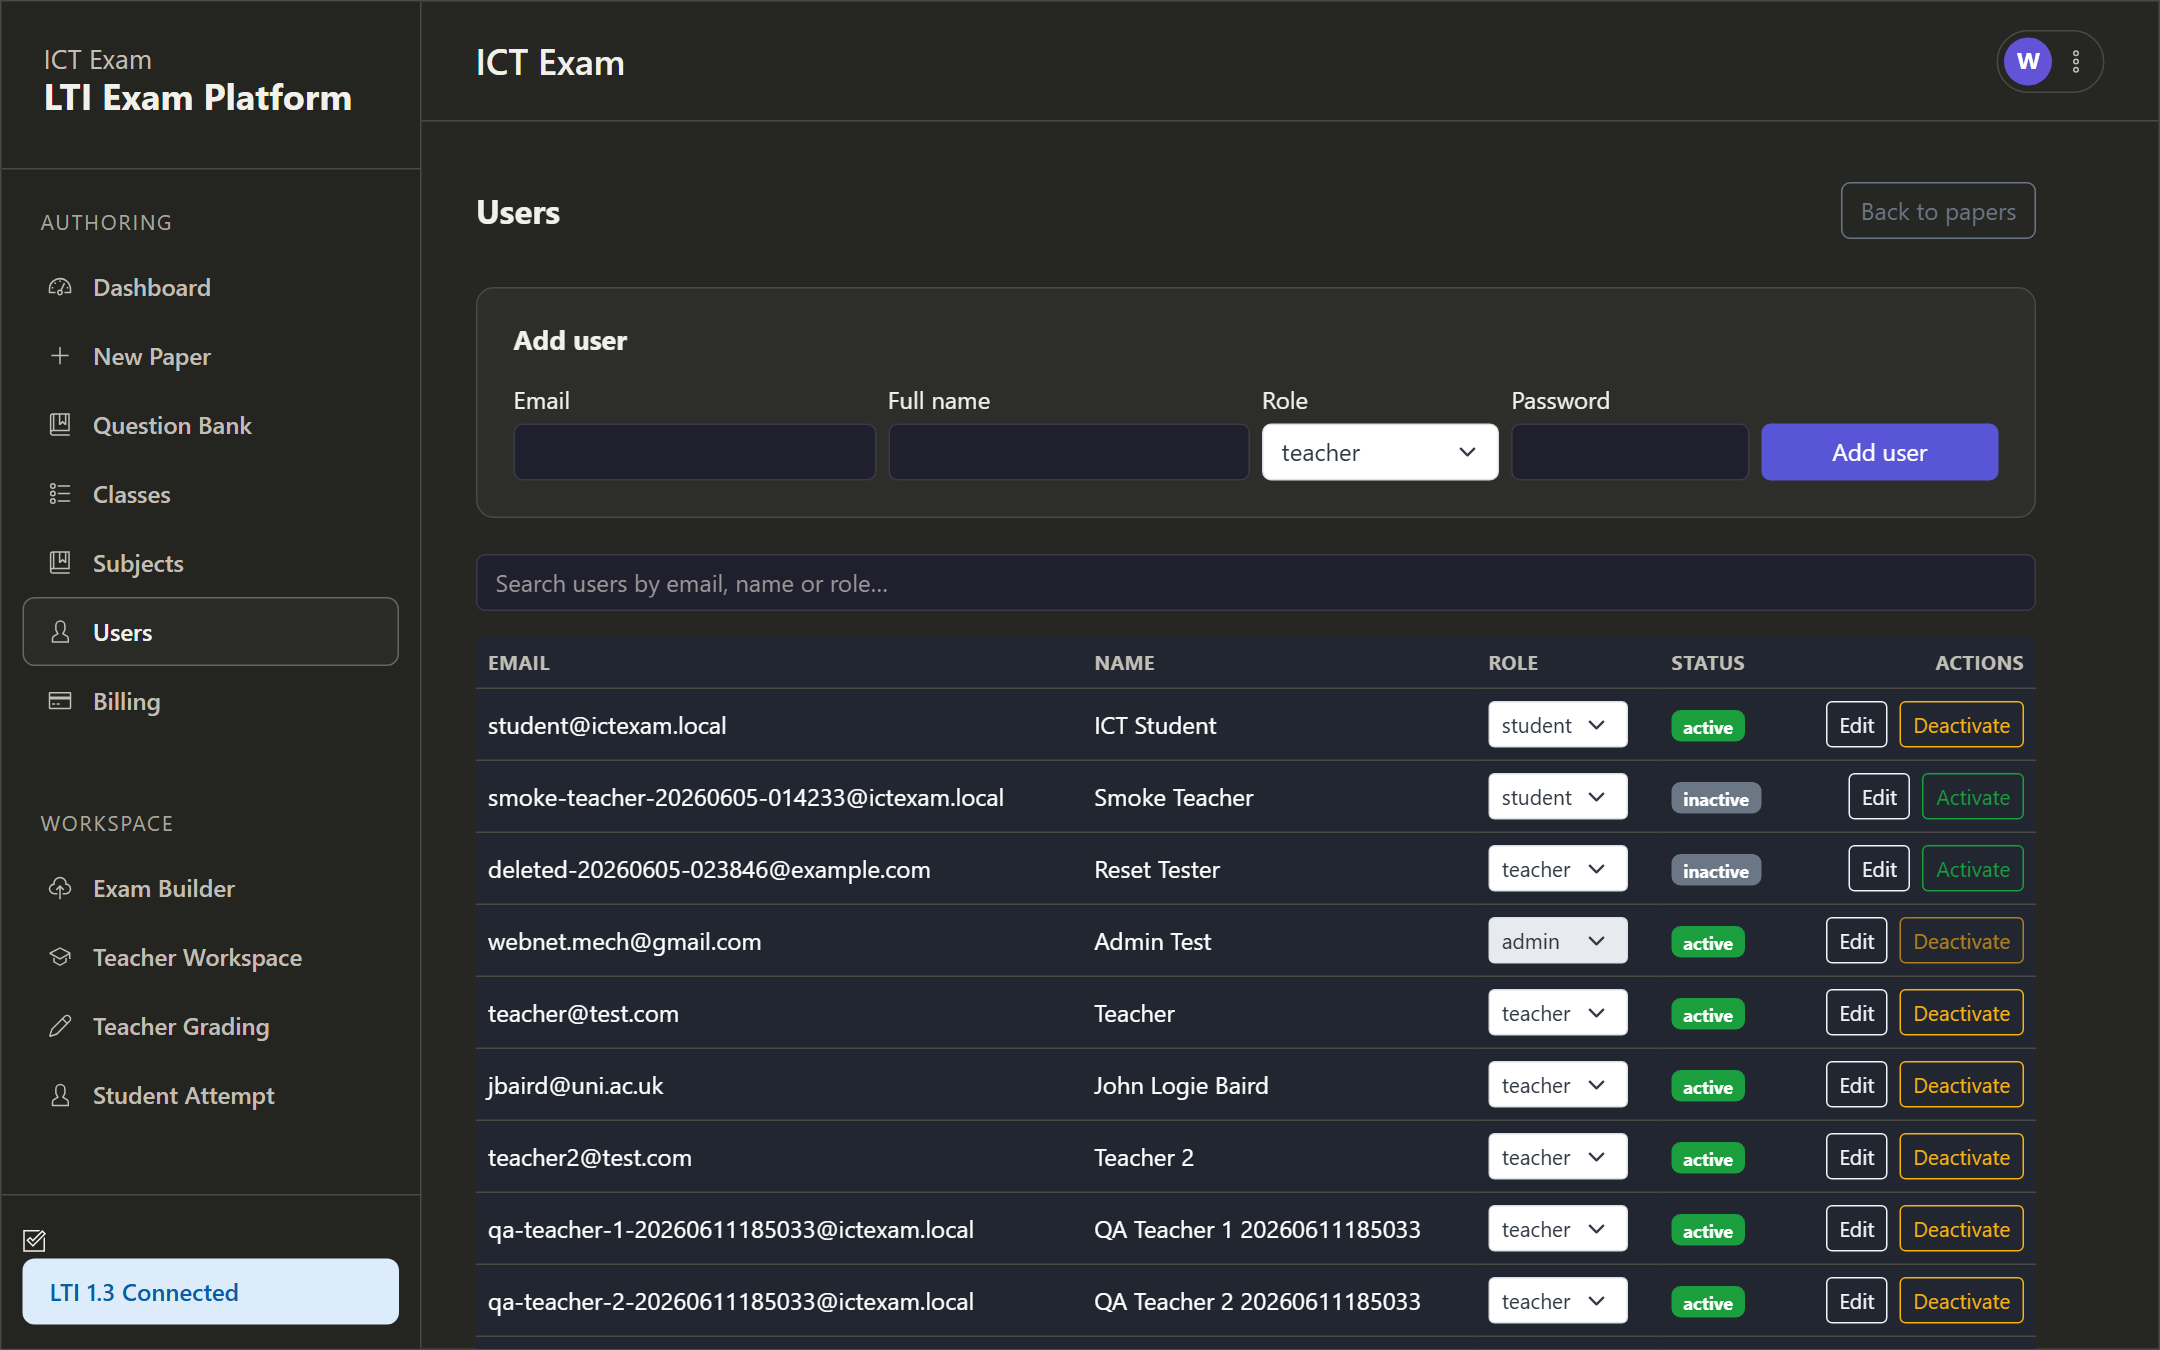Click LTI 1.3 Connected status badge
Image resolution: width=2160 pixels, height=1350 pixels.
[x=210, y=1291]
